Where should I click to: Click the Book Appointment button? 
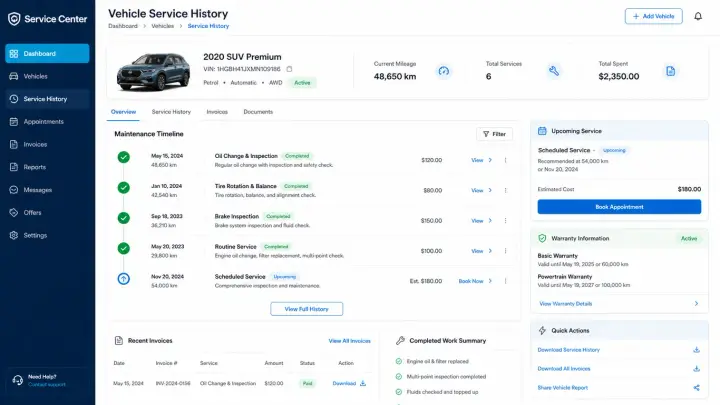tap(619, 207)
